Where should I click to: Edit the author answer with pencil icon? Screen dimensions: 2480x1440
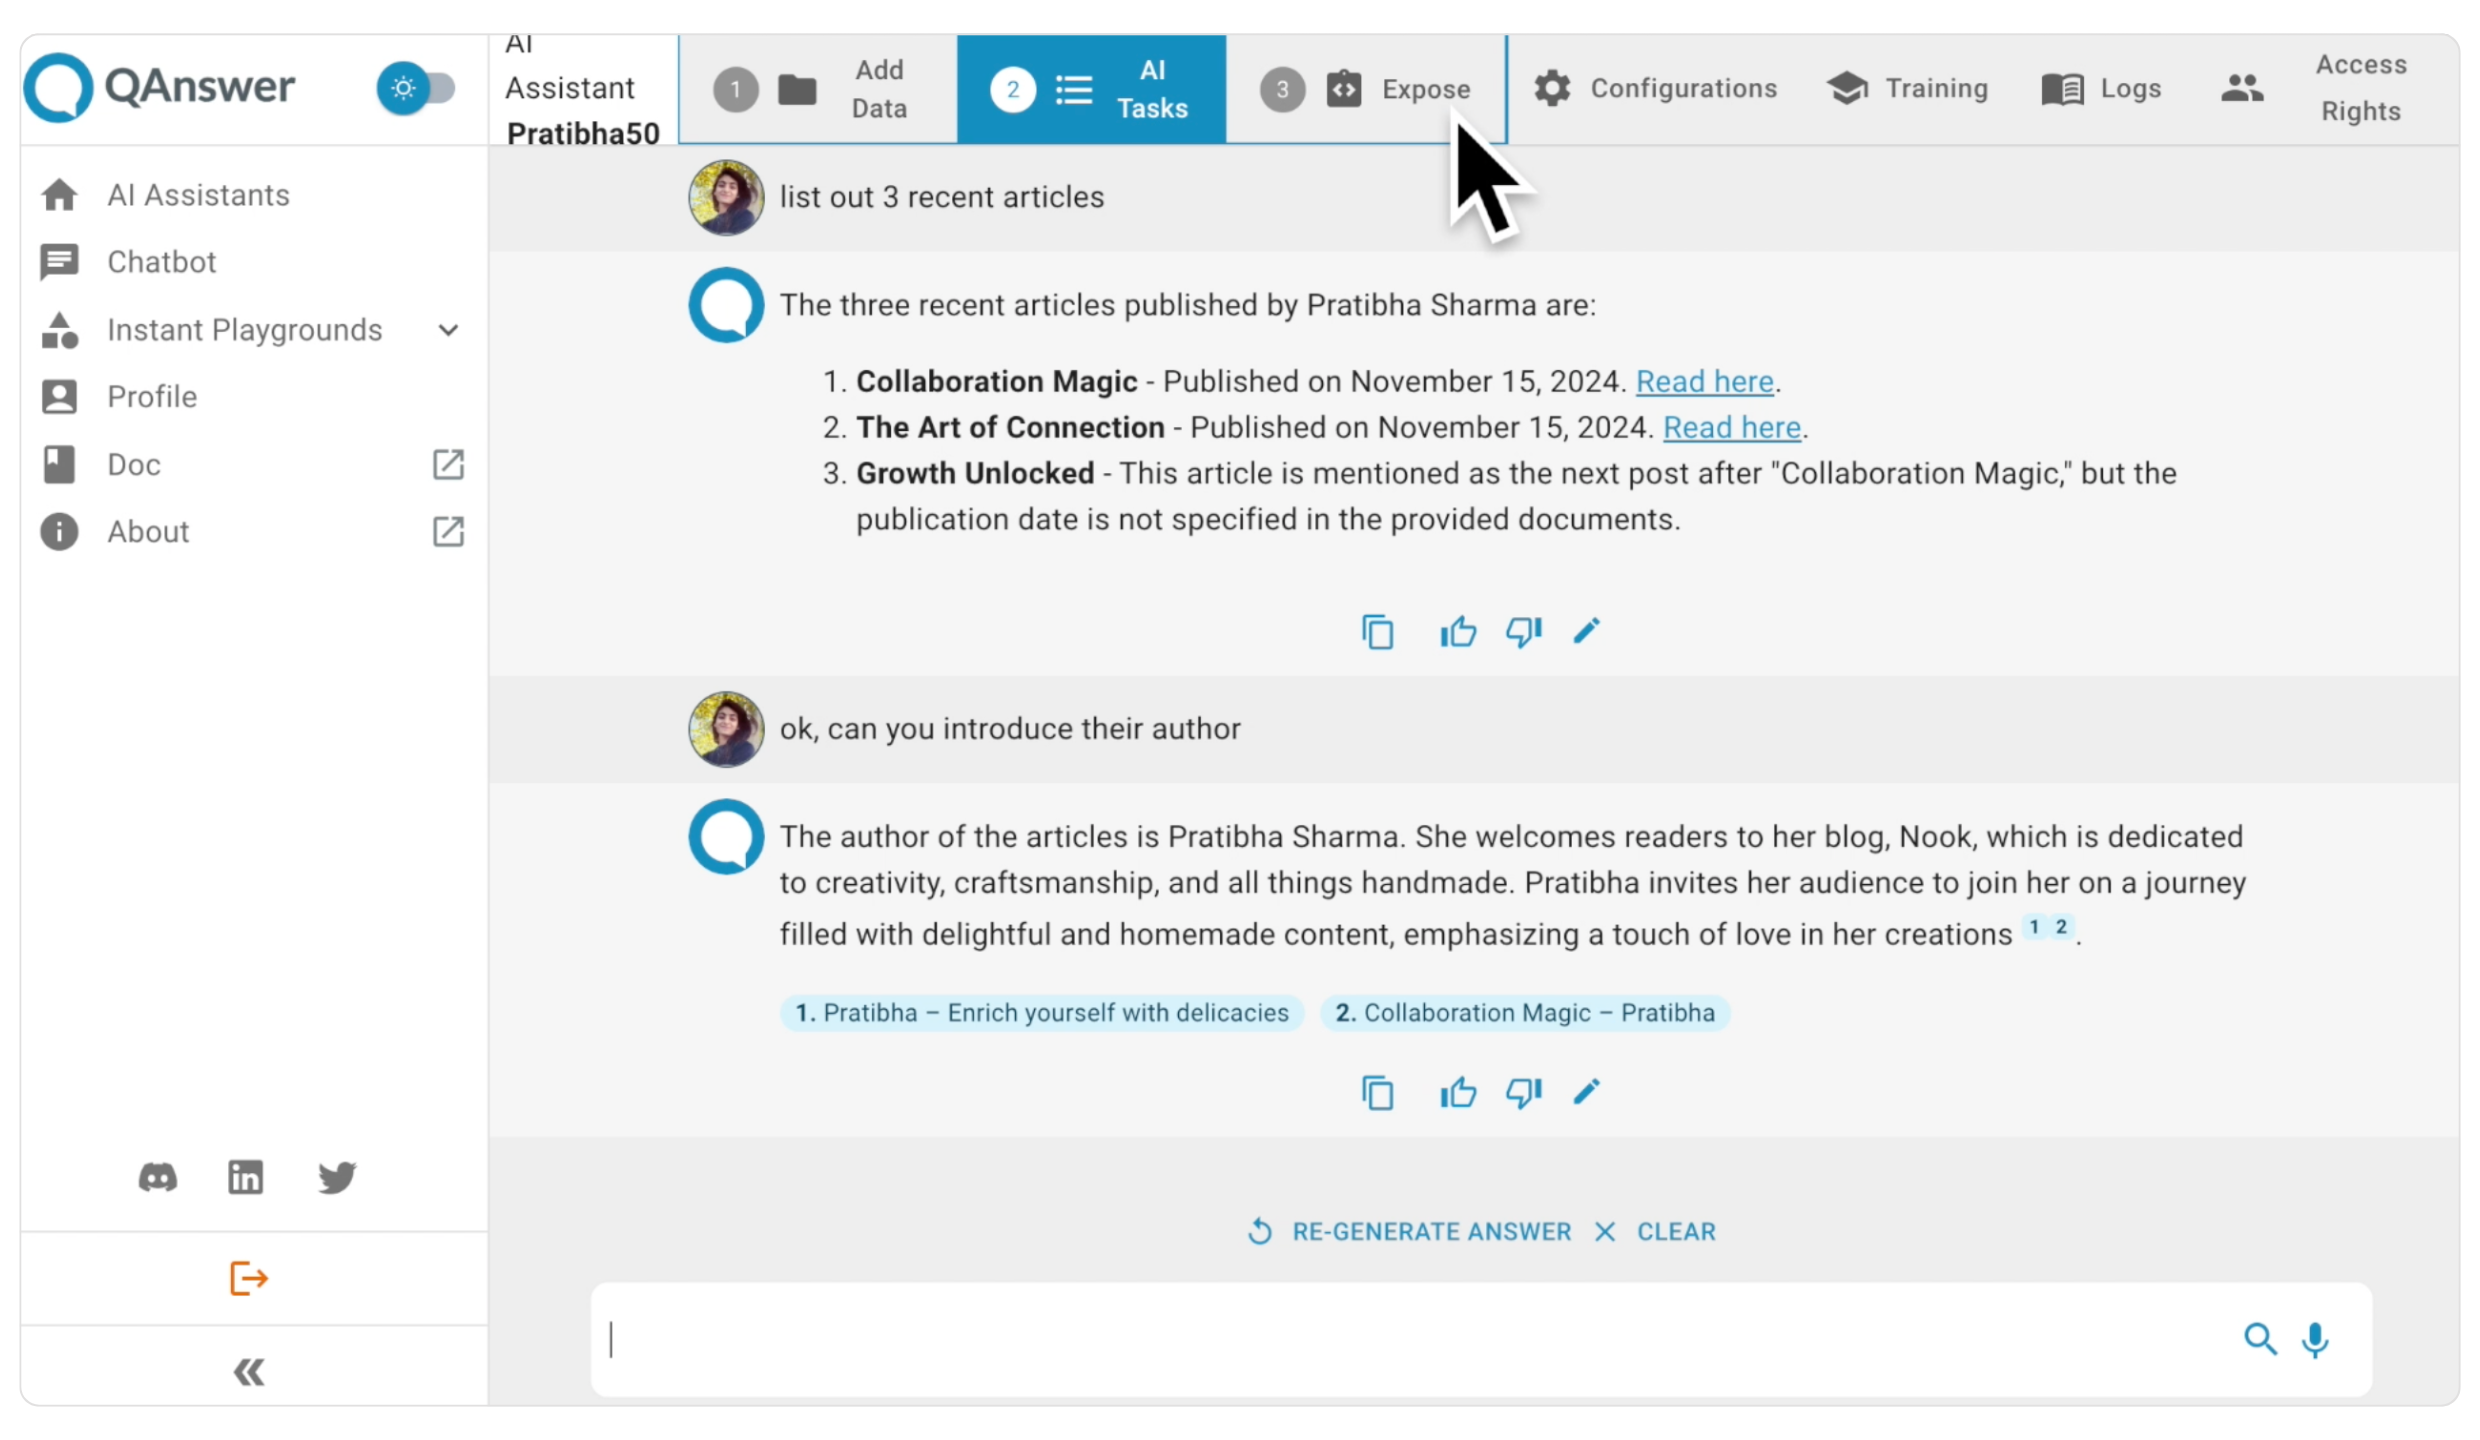click(x=1586, y=1092)
